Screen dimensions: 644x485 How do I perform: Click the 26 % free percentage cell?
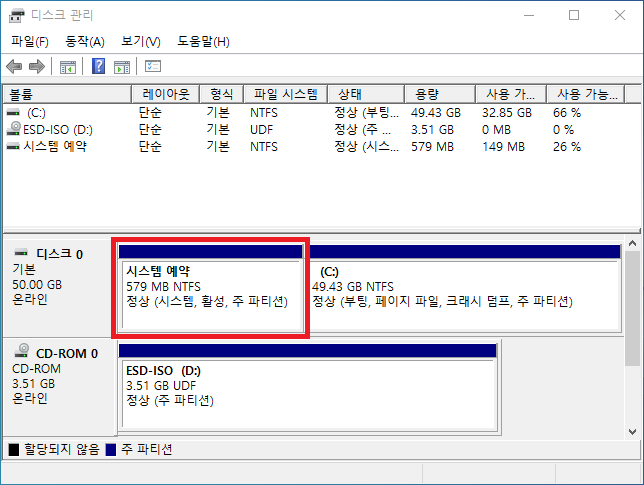tap(567, 147)
